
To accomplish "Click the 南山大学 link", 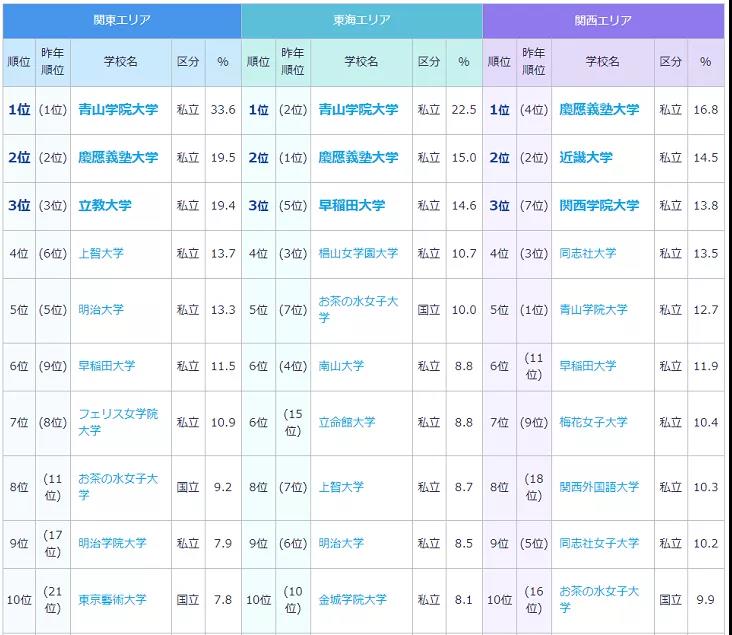I will pos(341,366).
